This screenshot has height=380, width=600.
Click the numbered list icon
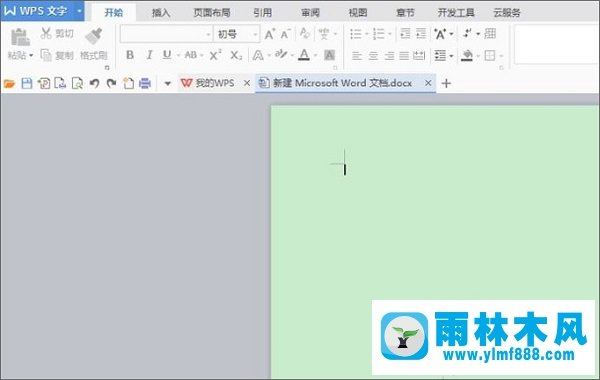(x=378, y=34)
